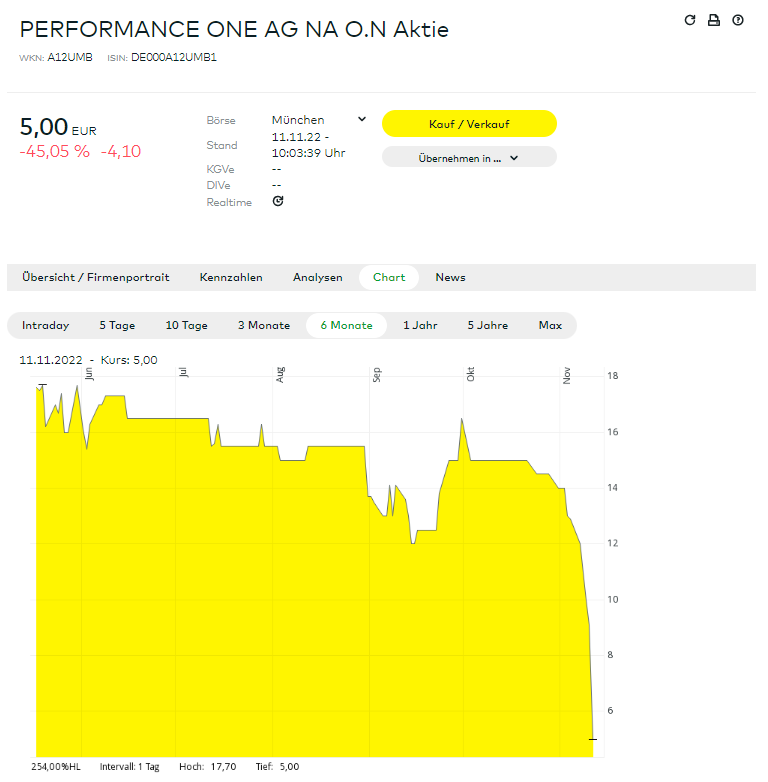Select the Chart tab
The image size is (768, 782).
point(389,277)
